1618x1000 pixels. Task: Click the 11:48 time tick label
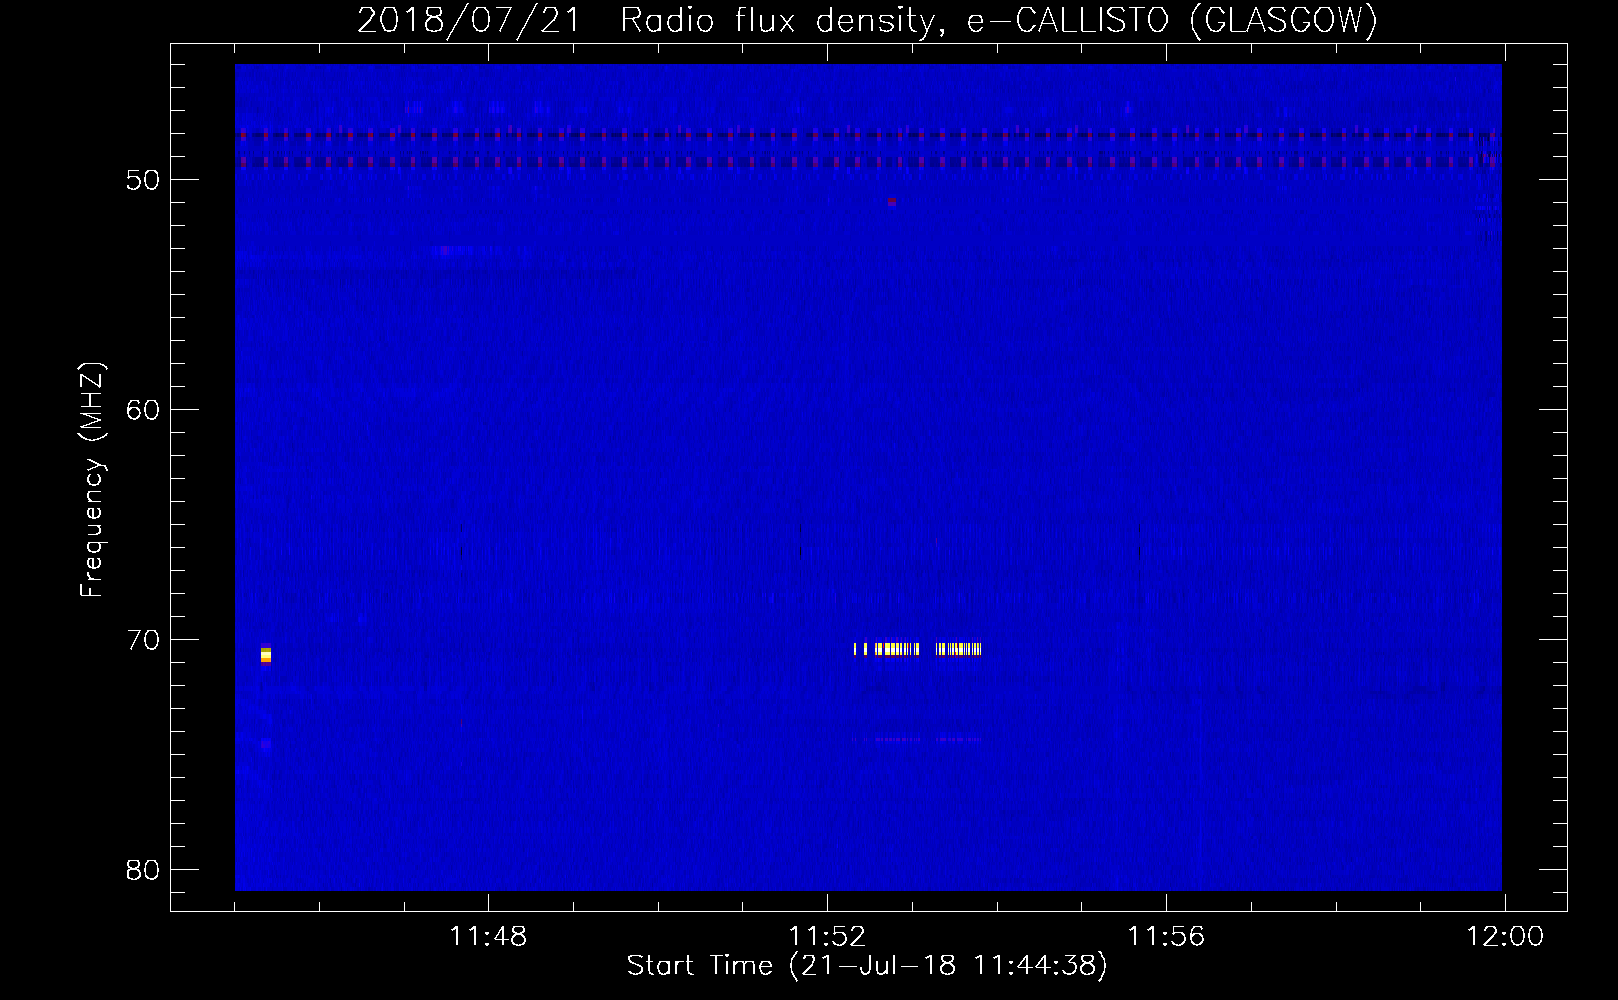tap(488, 937)
